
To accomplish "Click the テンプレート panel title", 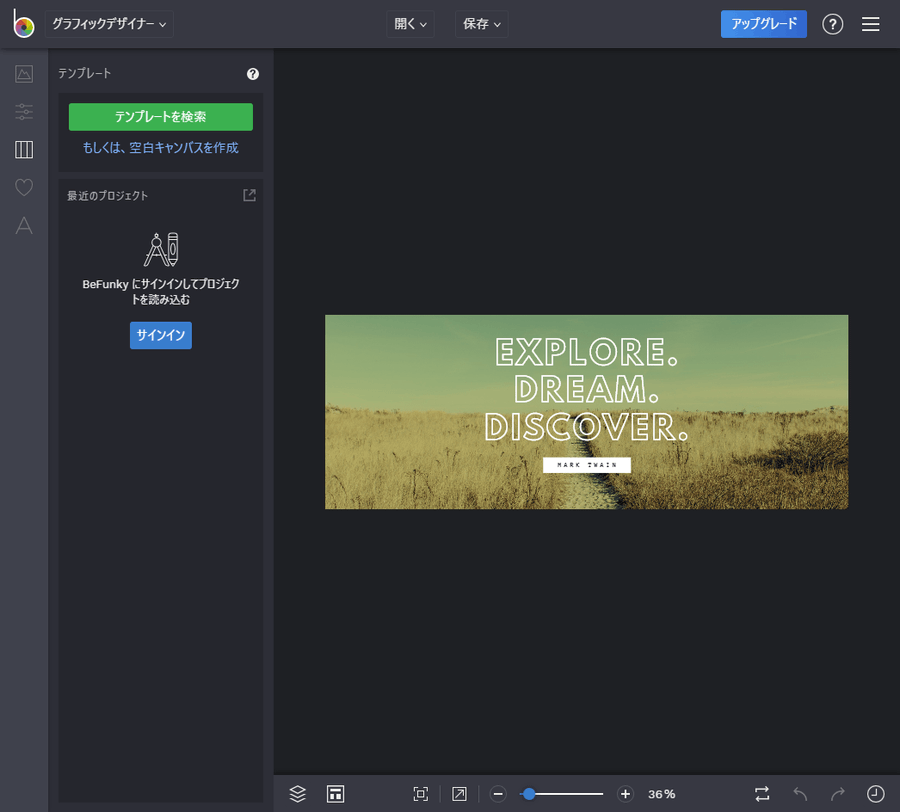I will tap(84, 73).
